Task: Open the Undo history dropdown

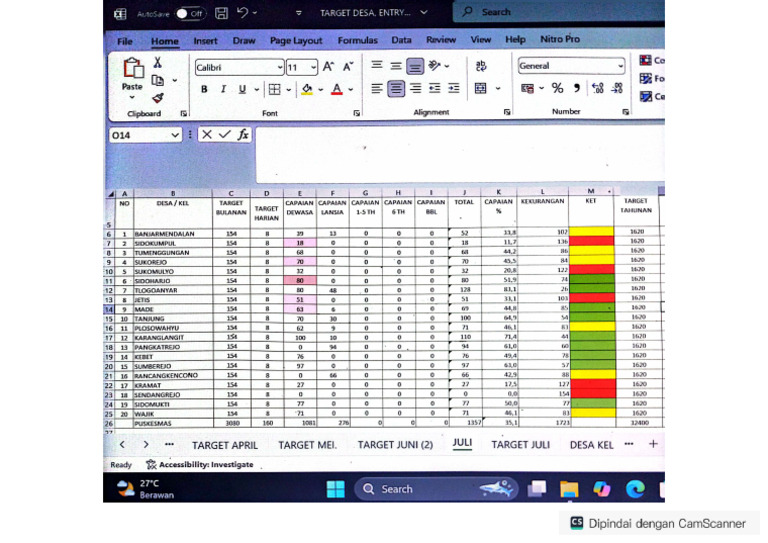Action: [x=255, y=13]
